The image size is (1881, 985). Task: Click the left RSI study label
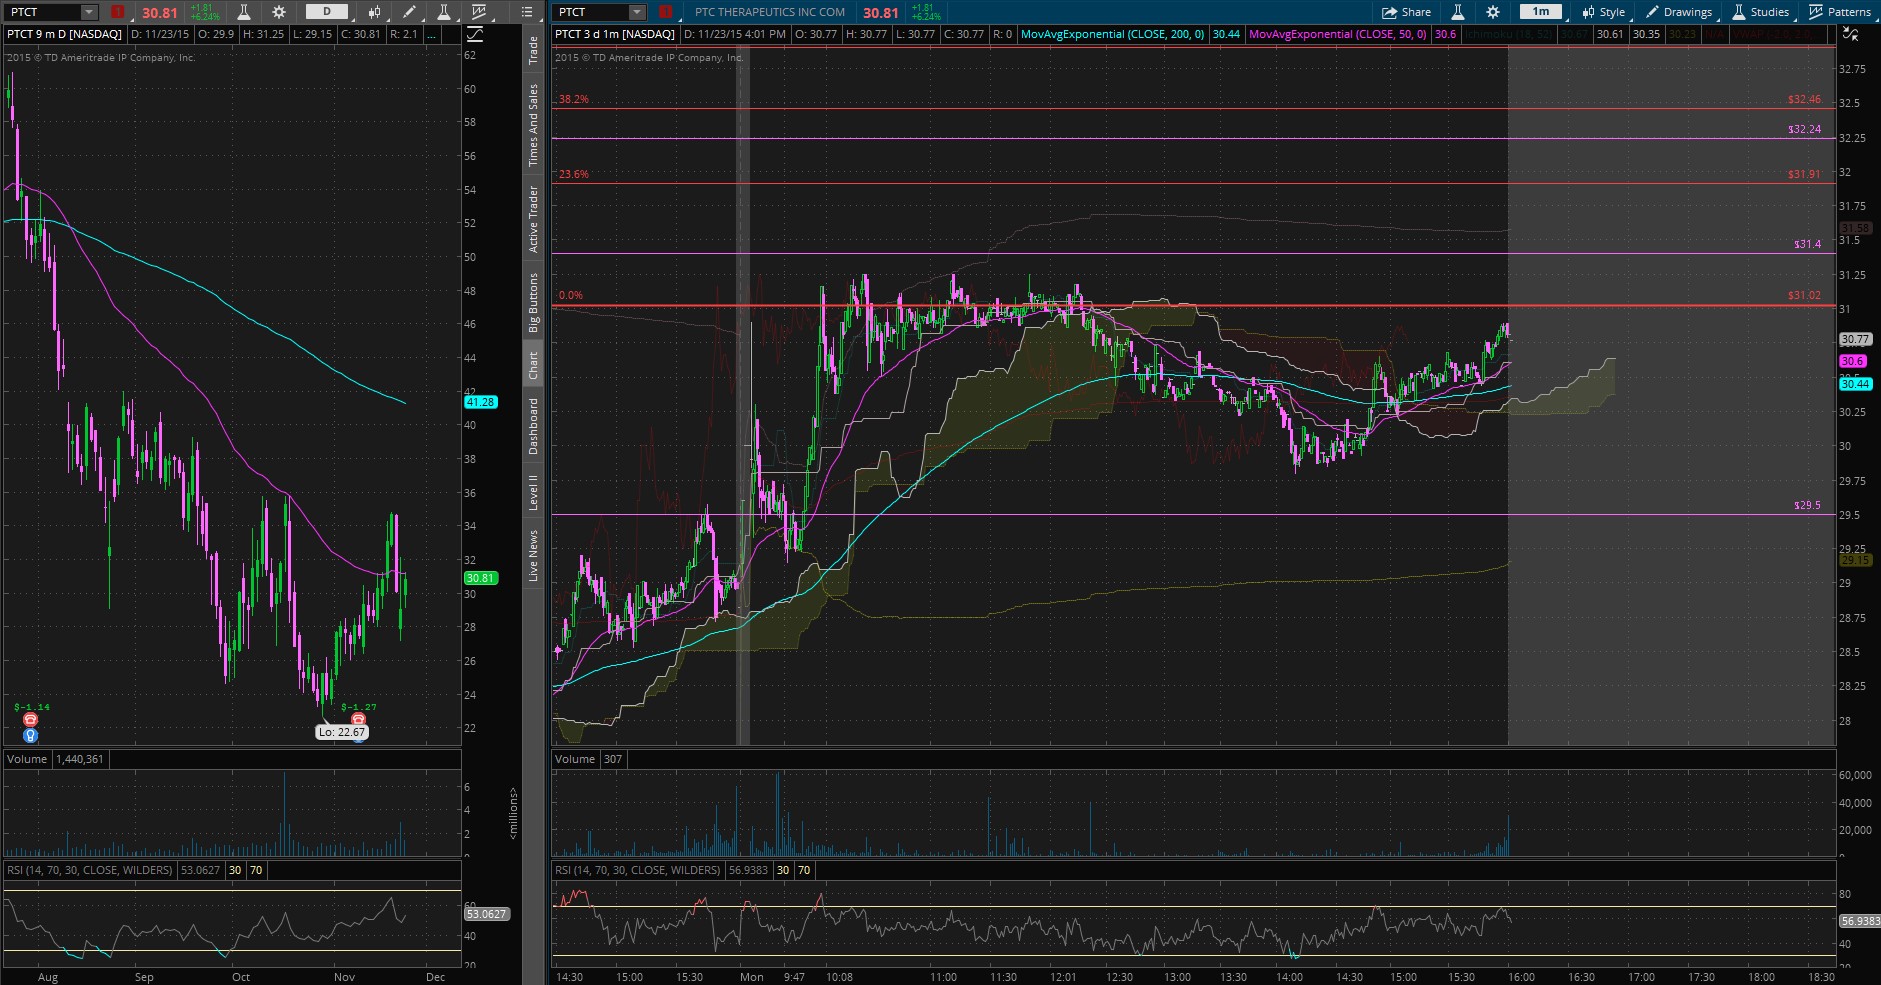pyautogui.click(x=90, y=870)
